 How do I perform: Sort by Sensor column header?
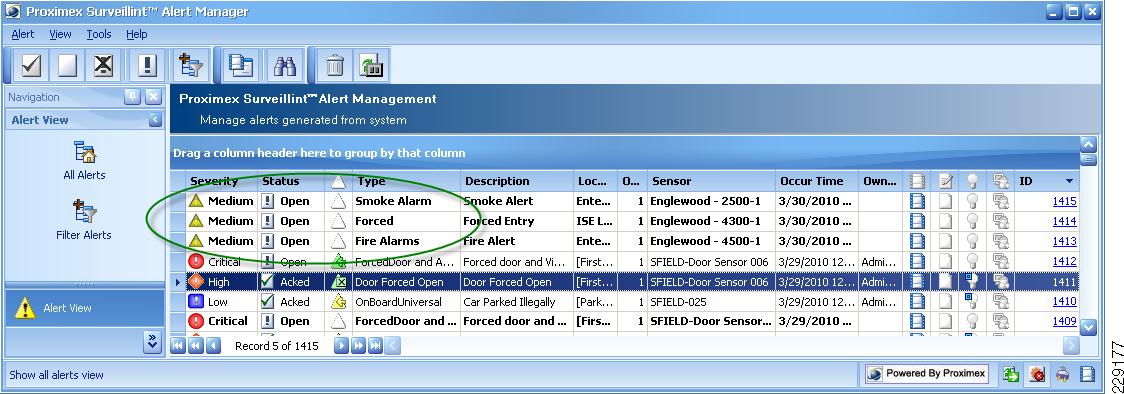click(x=710, y=181)
